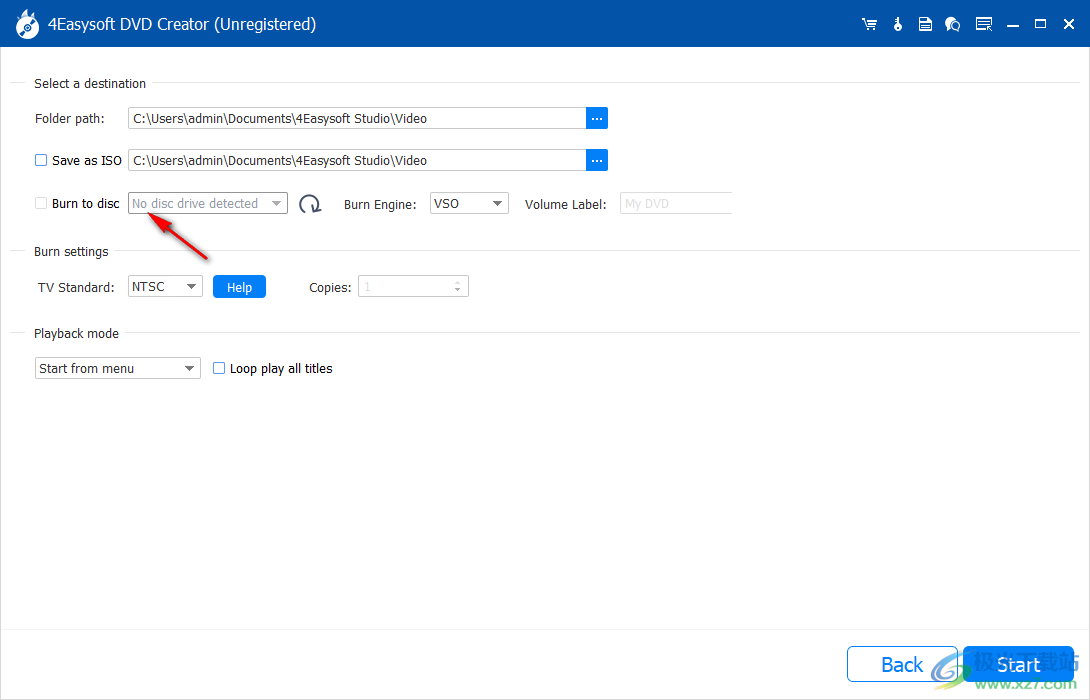Click the shopping cart purchase icon
The width and height of the screenshot is (1090, 700).
(869, 24)
